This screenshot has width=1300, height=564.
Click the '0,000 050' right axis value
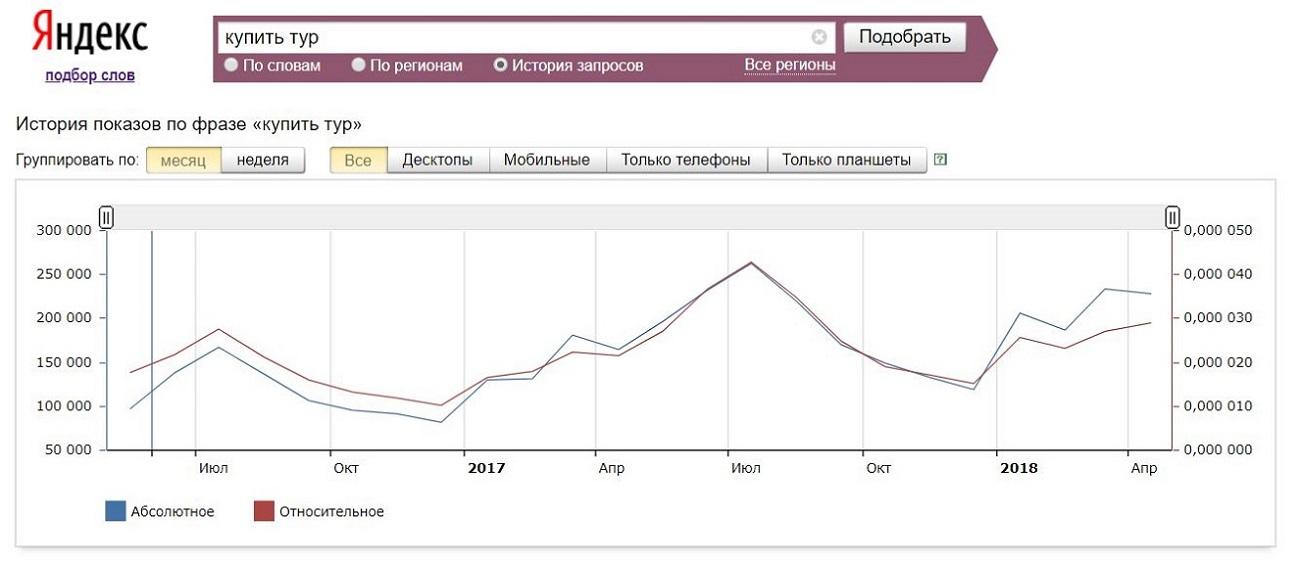point(1218,230)
